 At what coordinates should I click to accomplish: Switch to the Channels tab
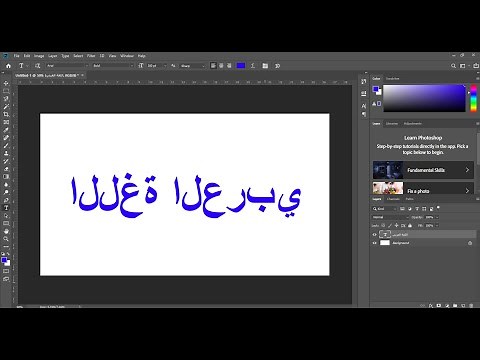coord(393,199)
